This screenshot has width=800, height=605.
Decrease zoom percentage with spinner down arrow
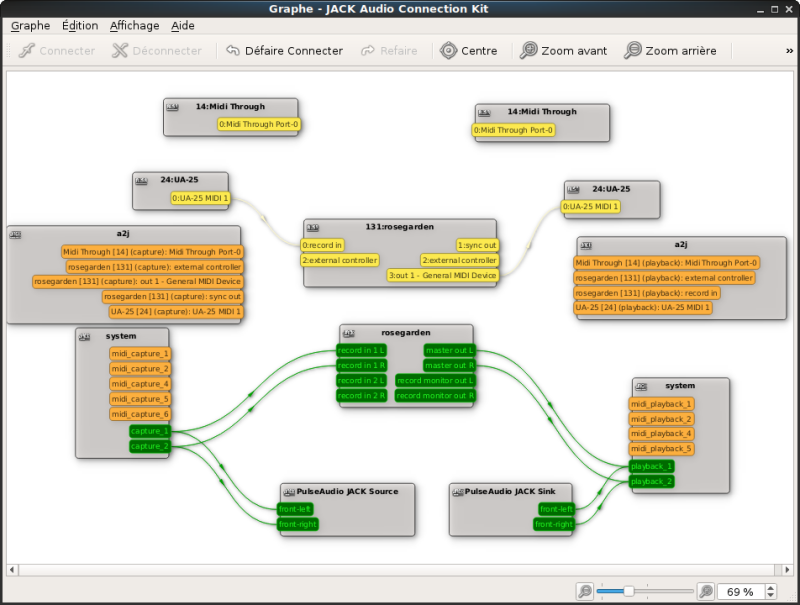tap(771, 595)
